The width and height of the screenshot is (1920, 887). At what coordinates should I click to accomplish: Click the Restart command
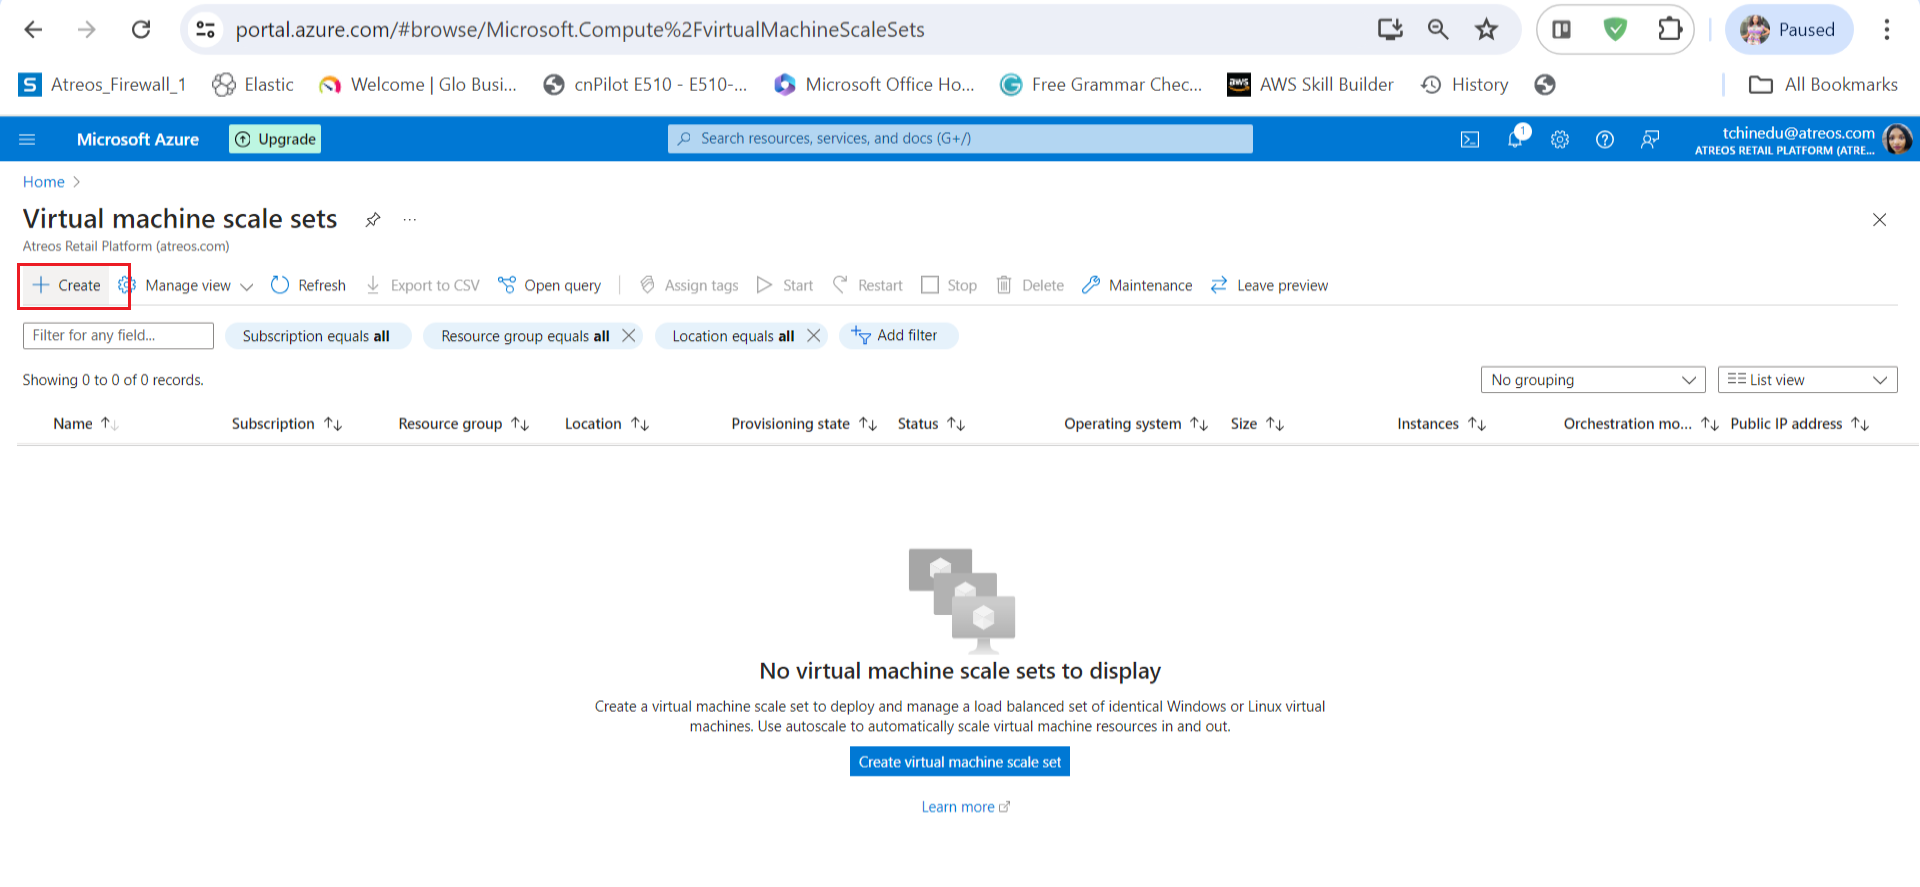point(868,286)
